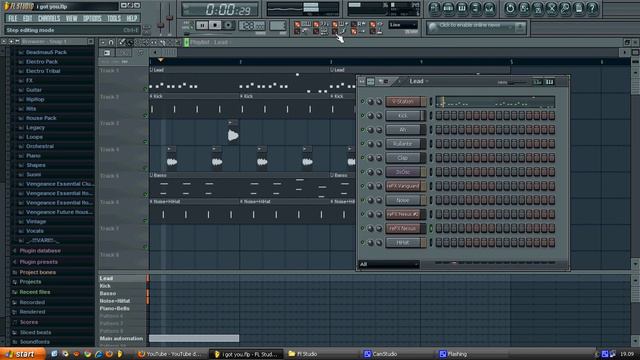The width and height of the screenshot is (640, 360).
Task: Select the Basso pattern in pattern list
Action: coord(108,293)
